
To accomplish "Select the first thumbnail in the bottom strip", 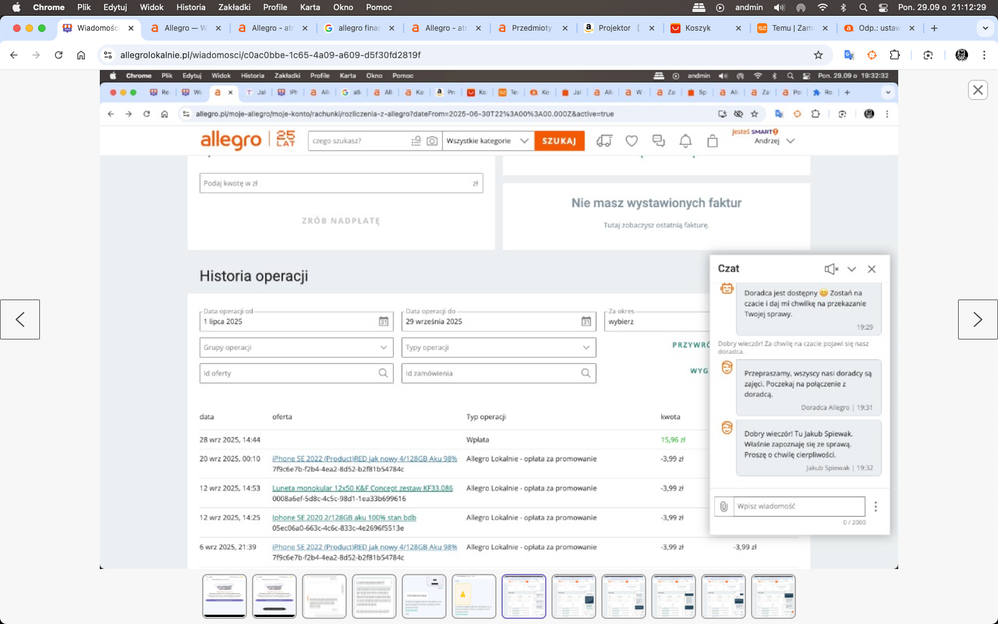I will point(225,596).
